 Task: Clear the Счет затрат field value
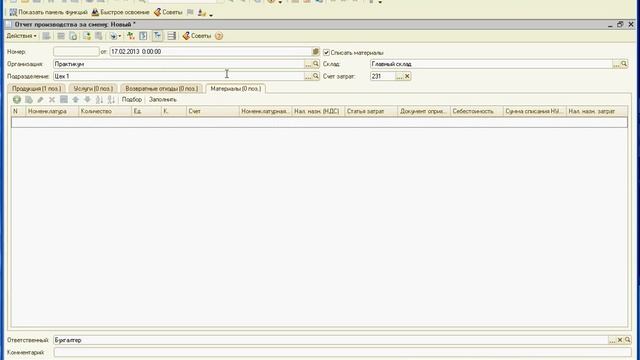click(x=407, y=76)
